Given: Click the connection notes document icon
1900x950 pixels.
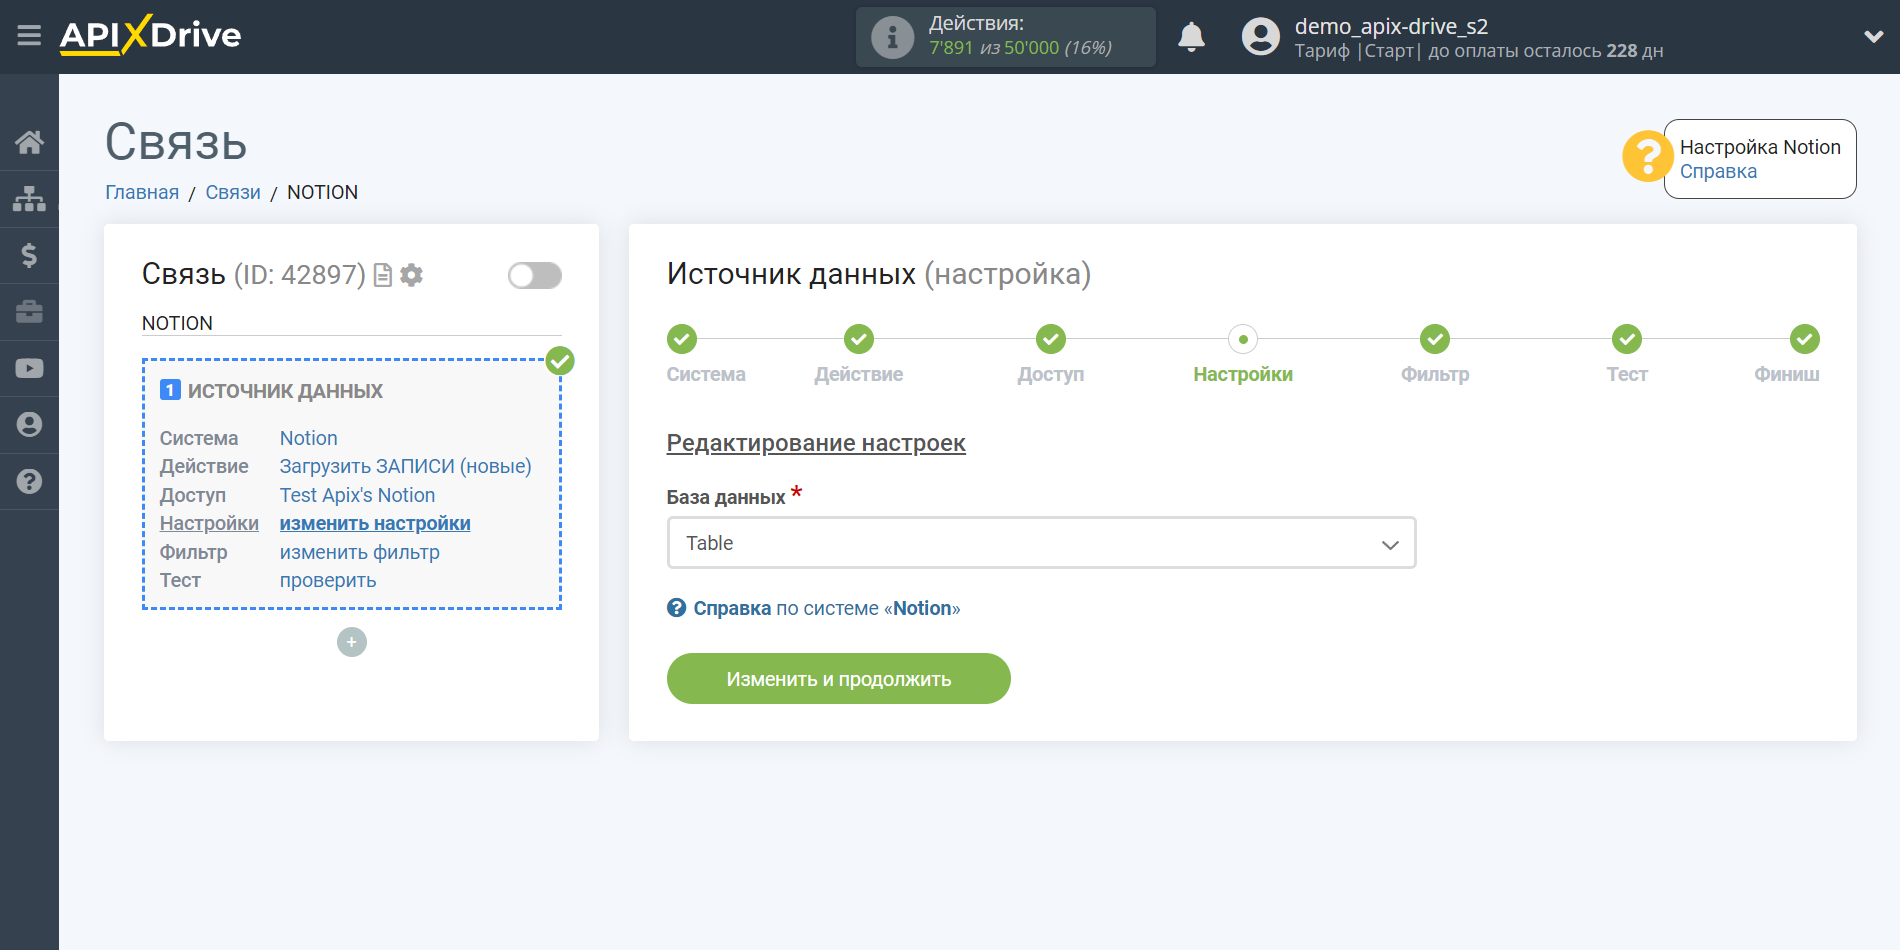Looking at the screenshot, I should click(x=382, y=275).
